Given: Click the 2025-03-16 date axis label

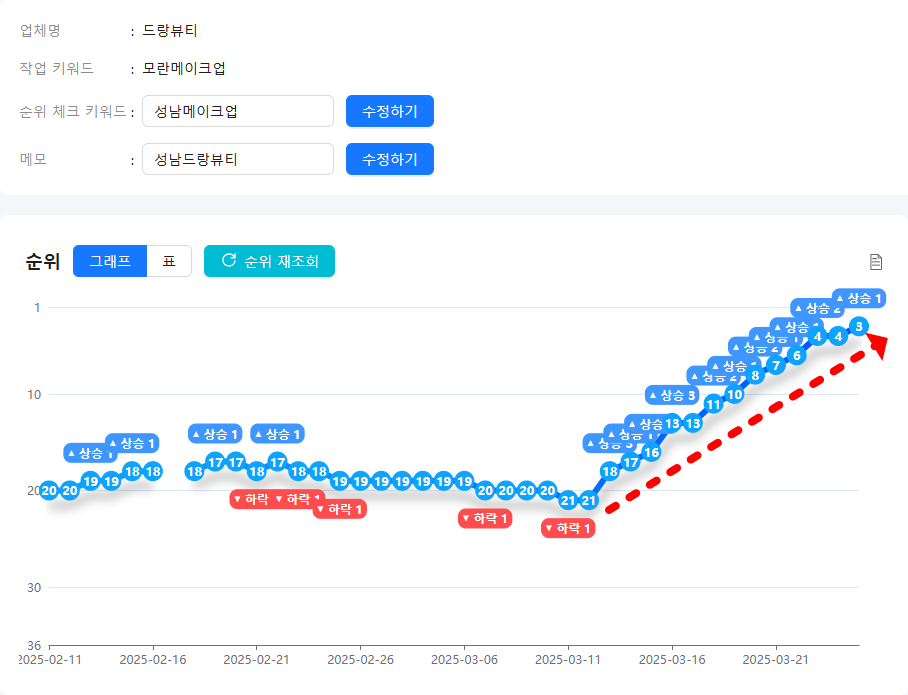Looking at the screenshot, I should (672, 660).
